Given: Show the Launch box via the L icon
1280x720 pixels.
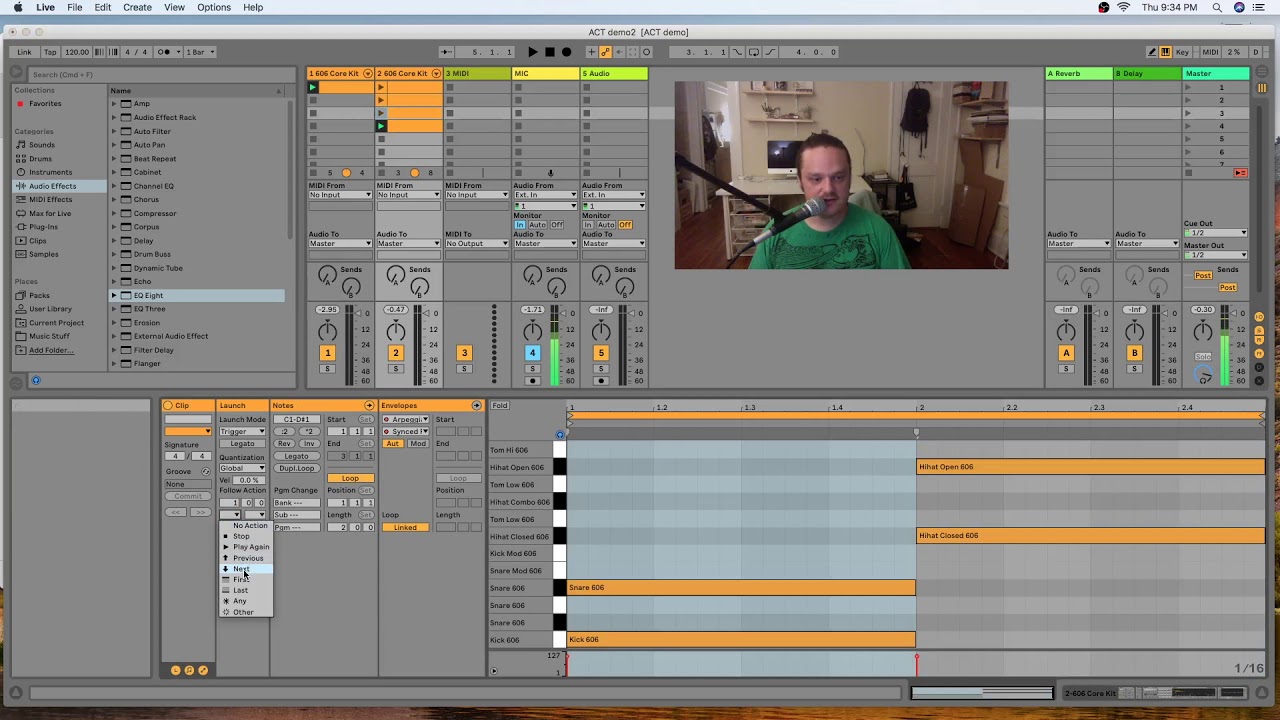Looking at the screenshot, I should pos(175,670).
